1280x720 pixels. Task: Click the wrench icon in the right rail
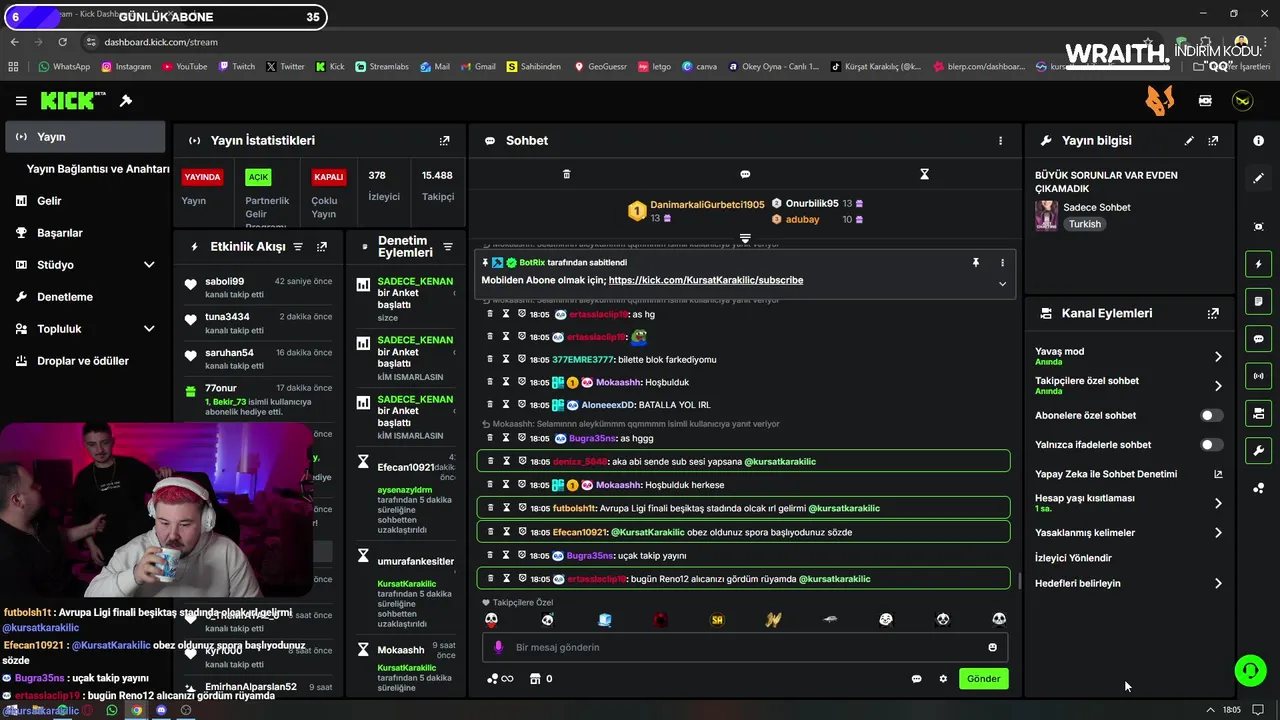1258,451
